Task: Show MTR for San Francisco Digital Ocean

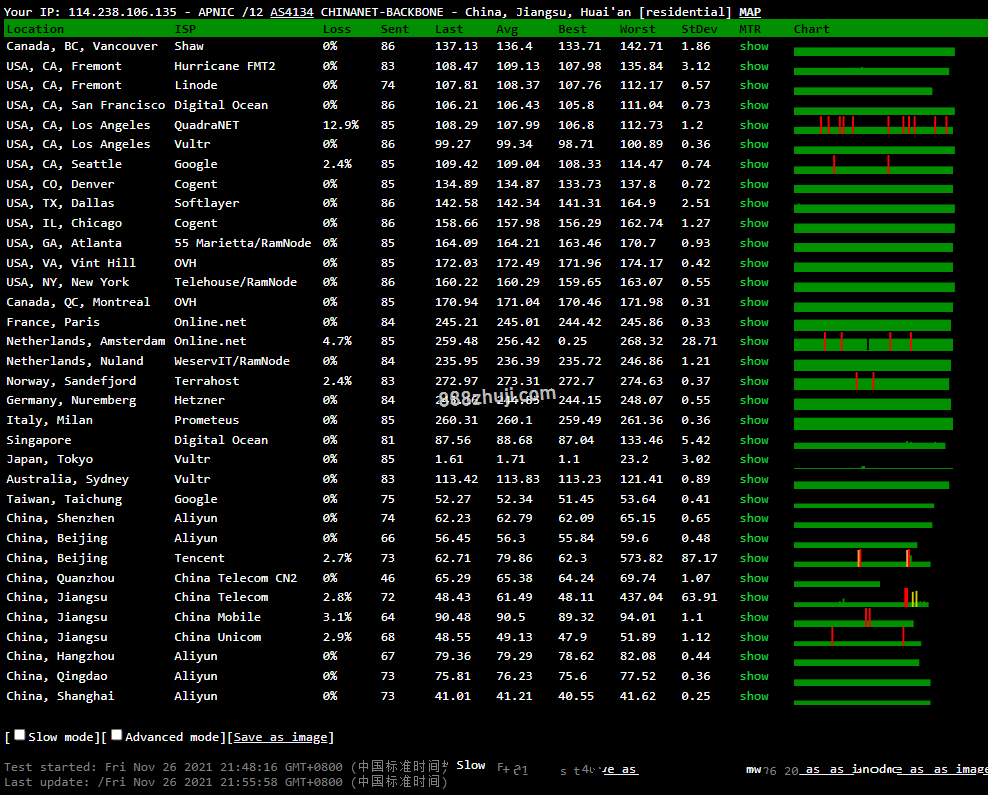Action: click(x=754, y=105)
